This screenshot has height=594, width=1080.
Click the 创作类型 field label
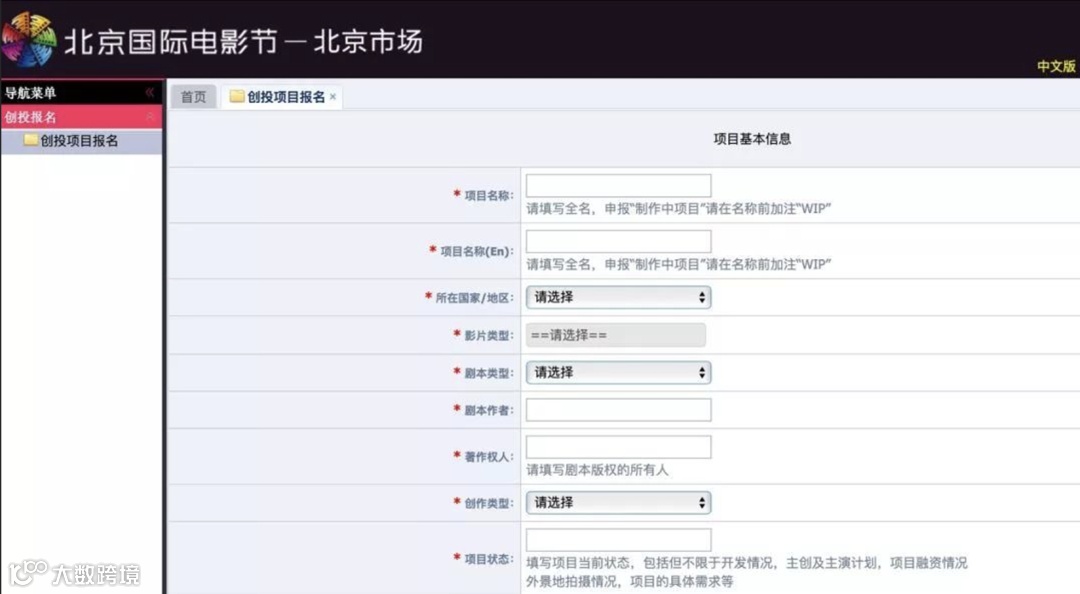pyautogui.click(x=488, y=503)
